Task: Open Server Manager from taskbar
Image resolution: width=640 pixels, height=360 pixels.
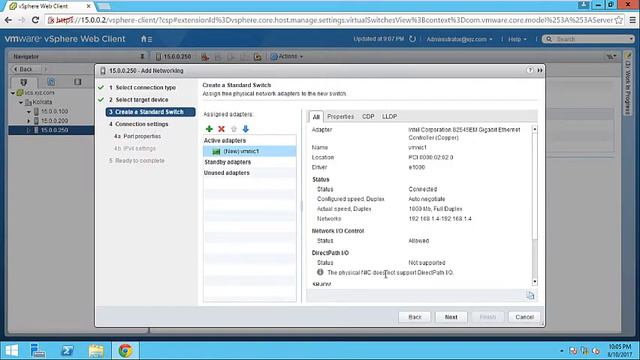Action: [38, 350]
